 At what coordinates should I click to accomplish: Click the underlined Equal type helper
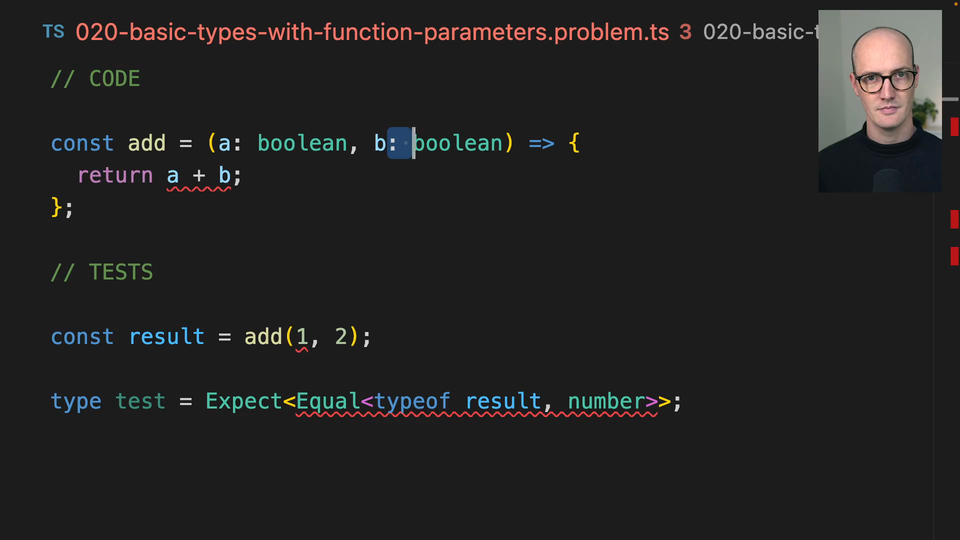(328, 402)
